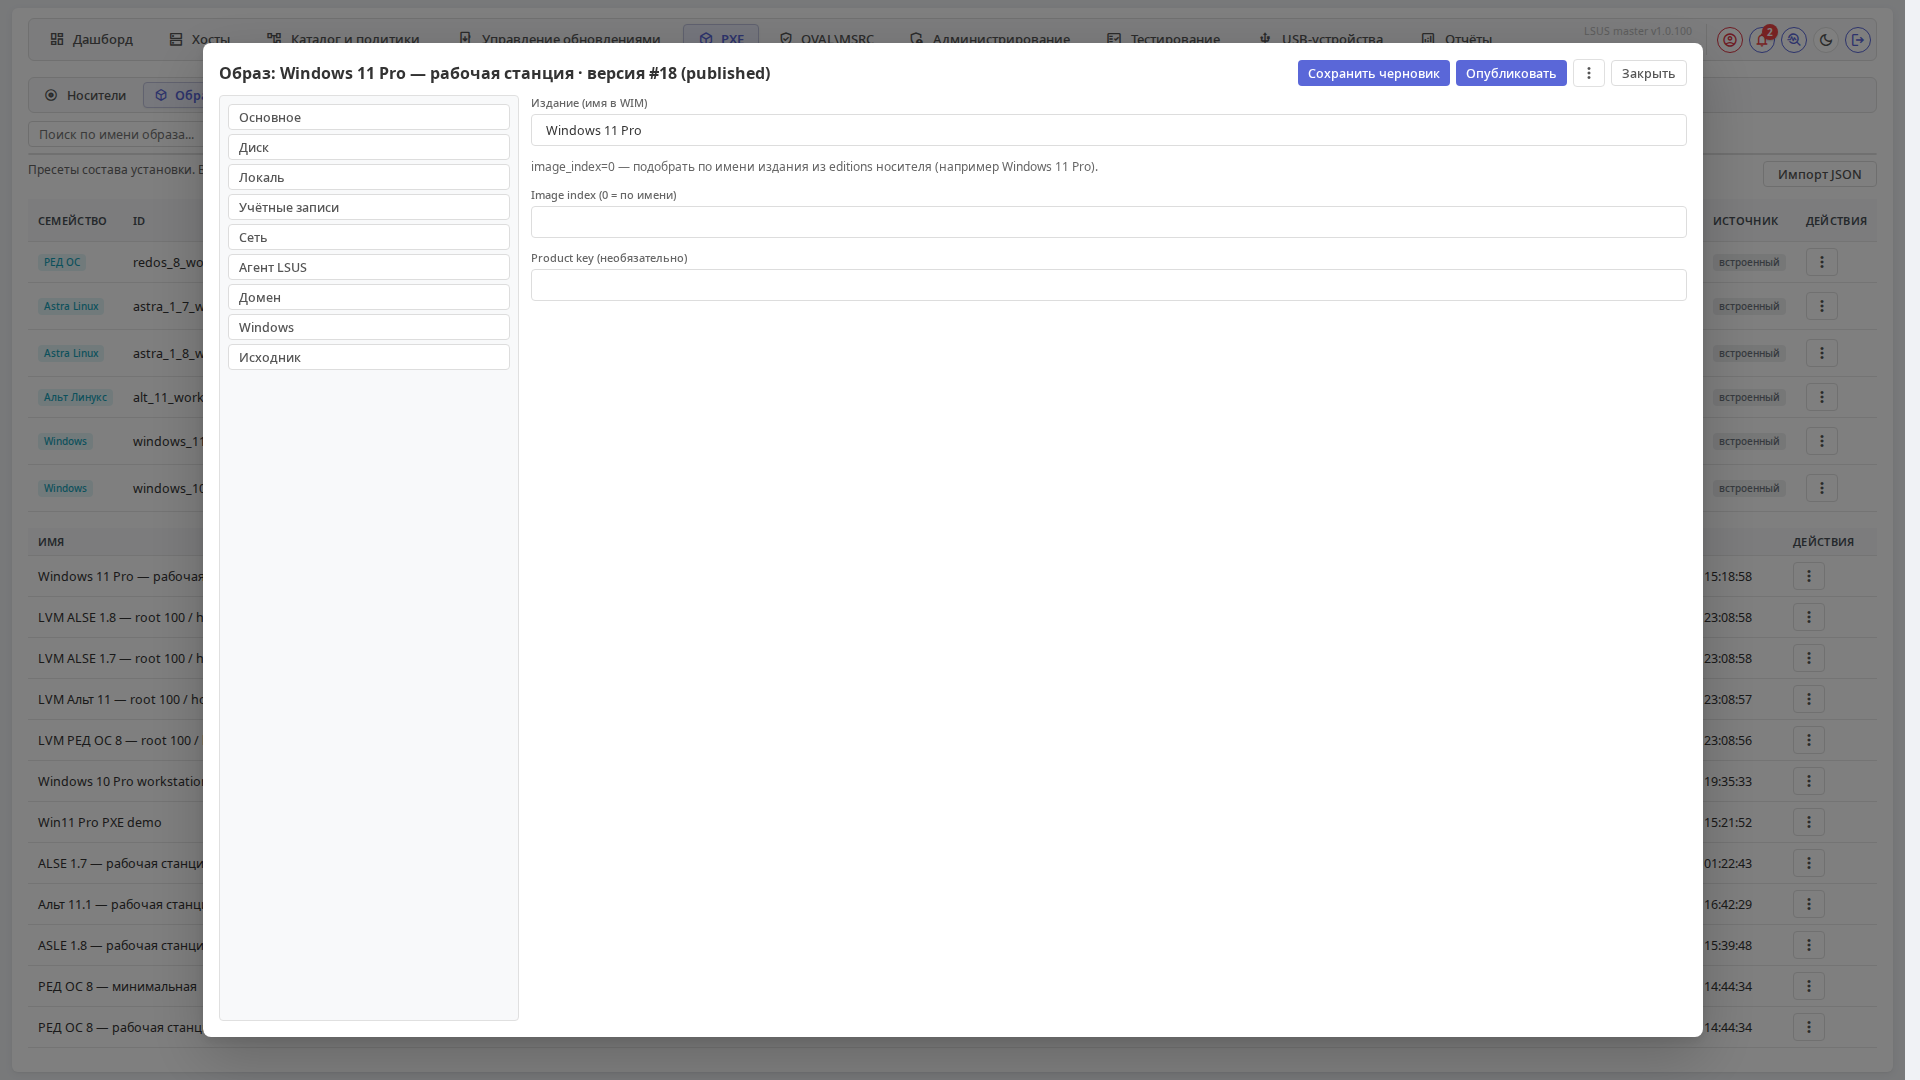Open notifications bell with badge 2
The height and width of the screenshot is (1080, 1920).
pos(1762,40)
